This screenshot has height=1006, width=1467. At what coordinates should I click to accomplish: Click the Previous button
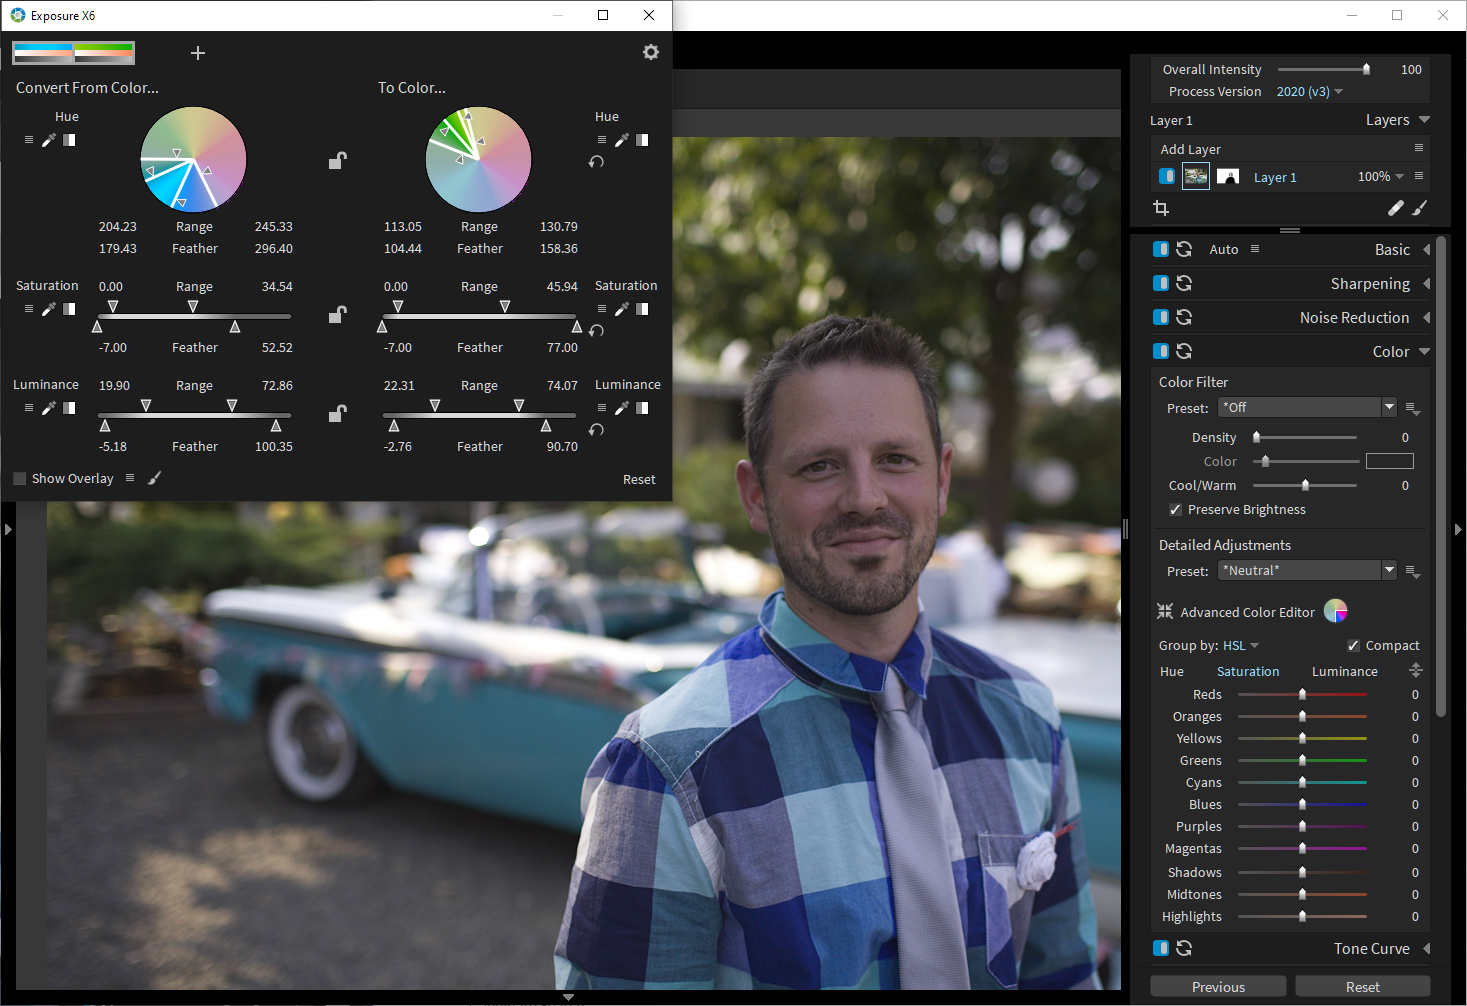point(1217,987)
